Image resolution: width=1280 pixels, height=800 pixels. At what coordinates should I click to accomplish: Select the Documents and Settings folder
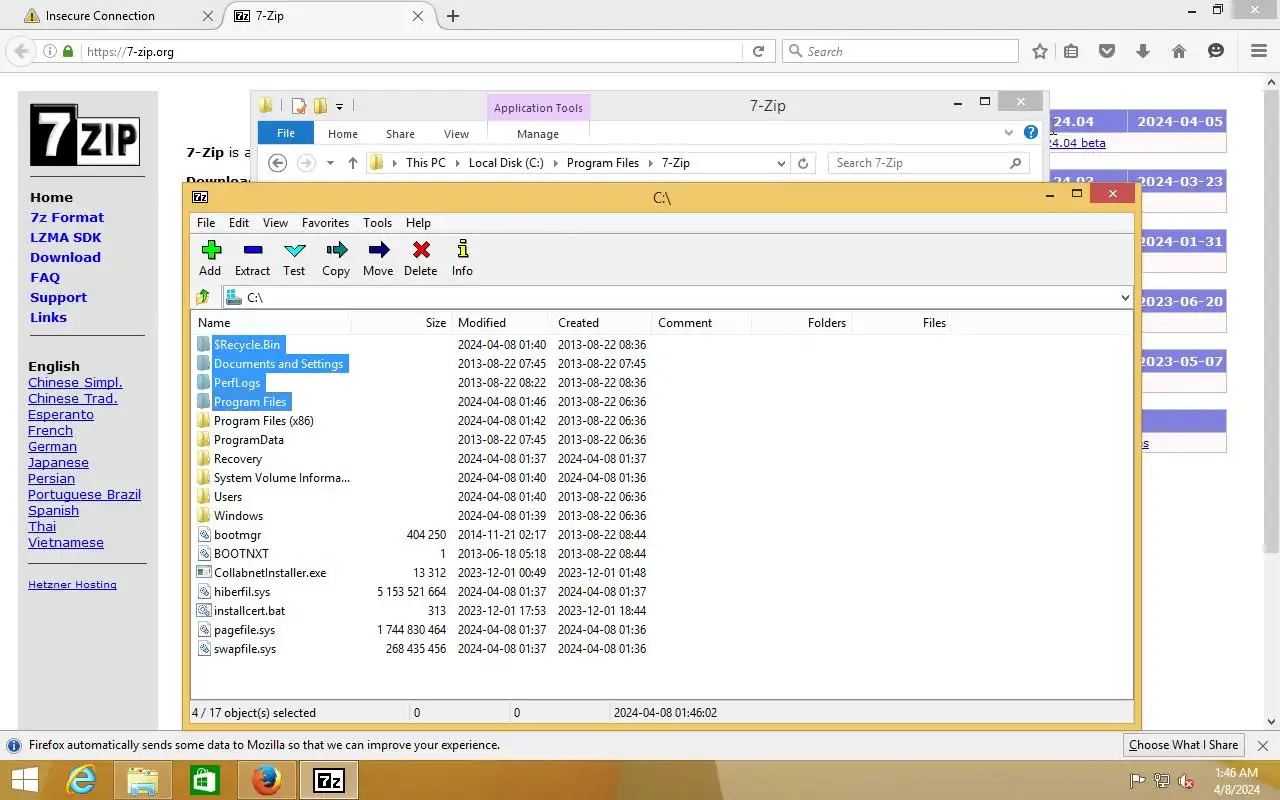[278, 364]
